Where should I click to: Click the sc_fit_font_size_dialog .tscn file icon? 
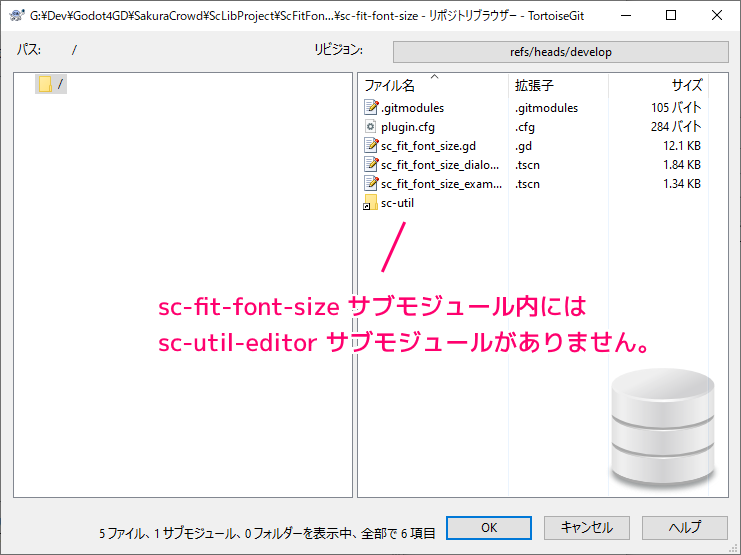coord(371,165)
